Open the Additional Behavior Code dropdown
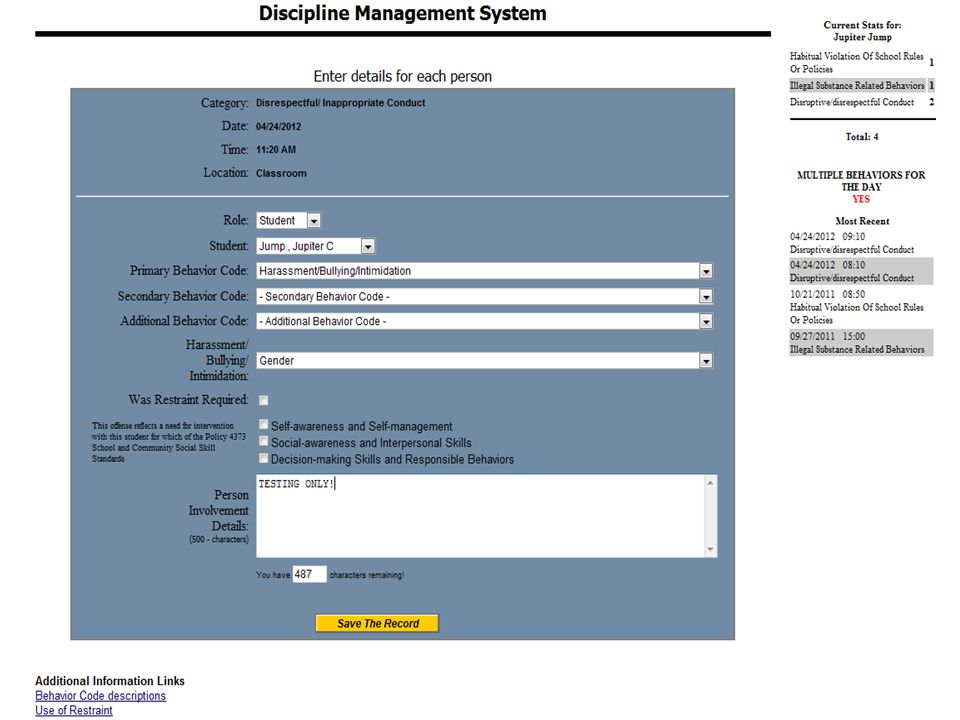Viewport: 960px width, 720px height. pyautogui.click(x=706, y=321)
